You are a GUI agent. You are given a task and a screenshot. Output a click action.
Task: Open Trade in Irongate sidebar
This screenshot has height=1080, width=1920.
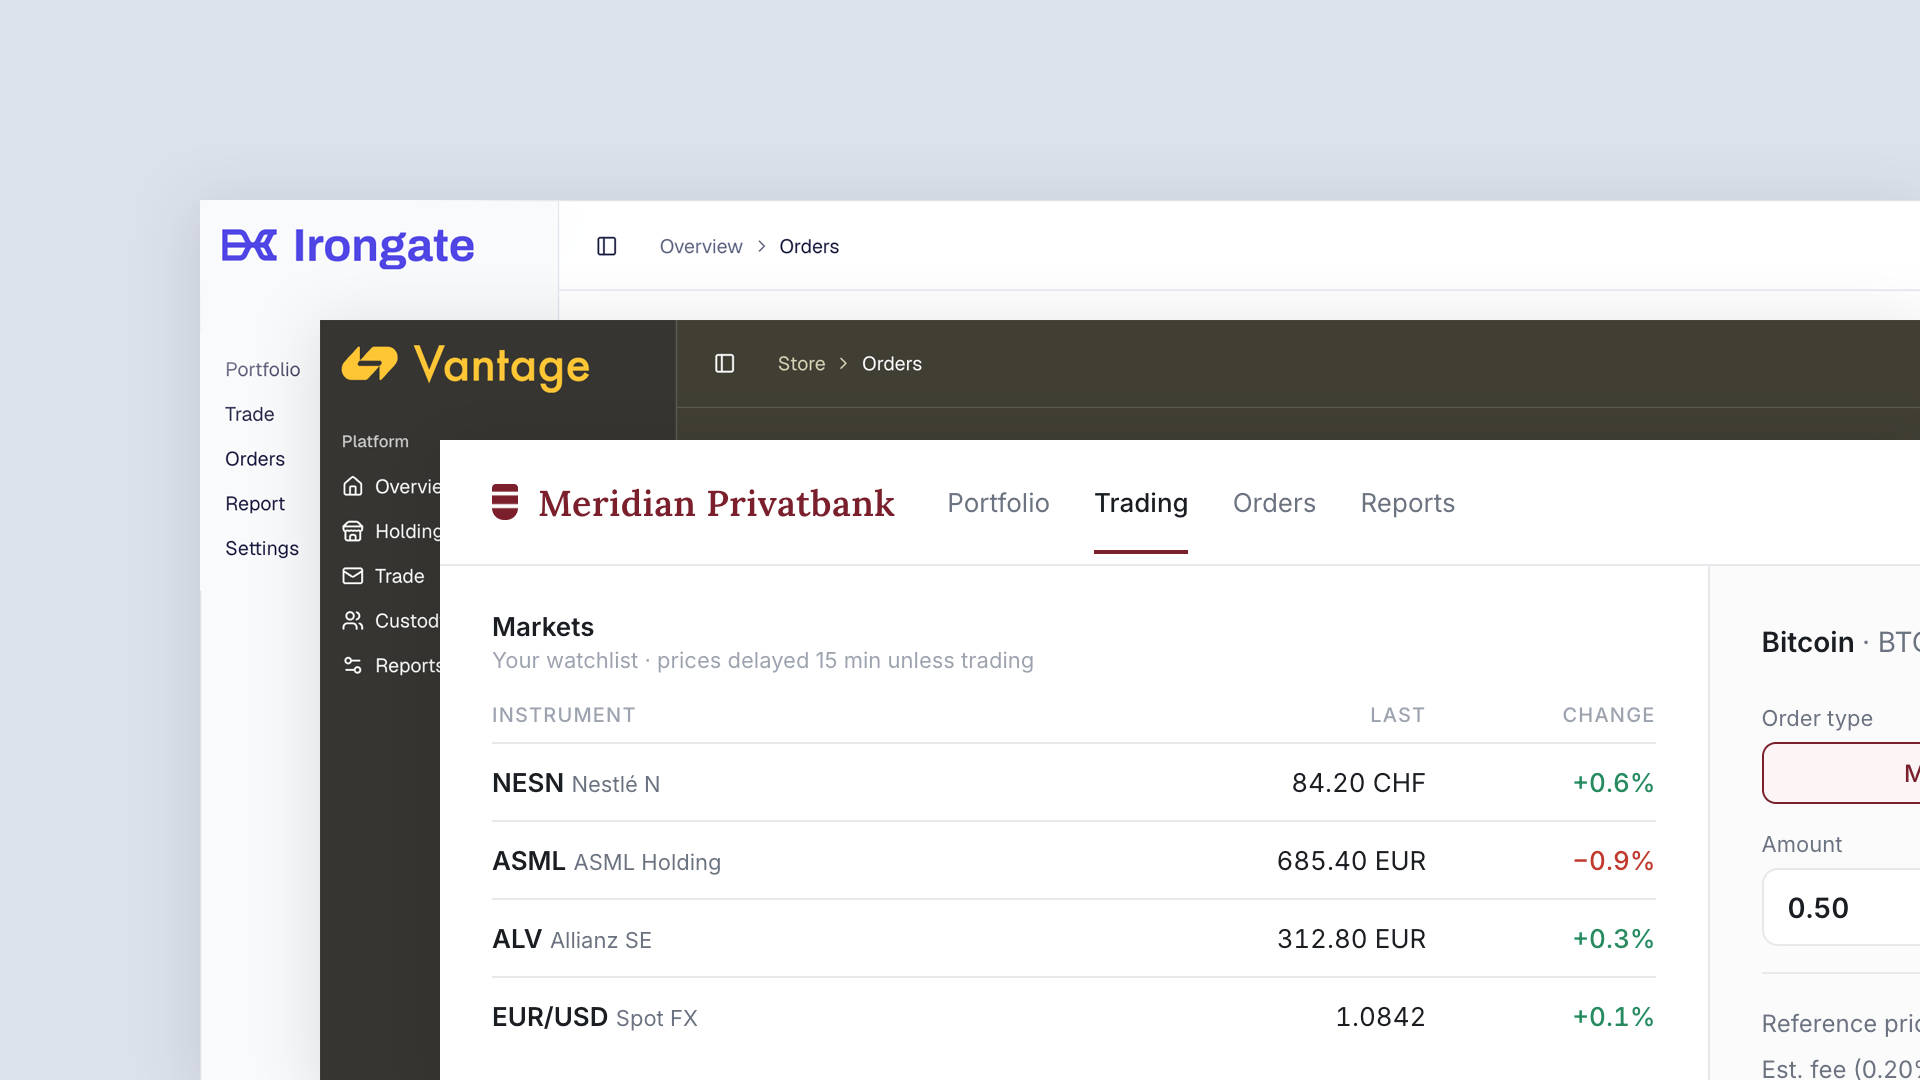[249, 414]
